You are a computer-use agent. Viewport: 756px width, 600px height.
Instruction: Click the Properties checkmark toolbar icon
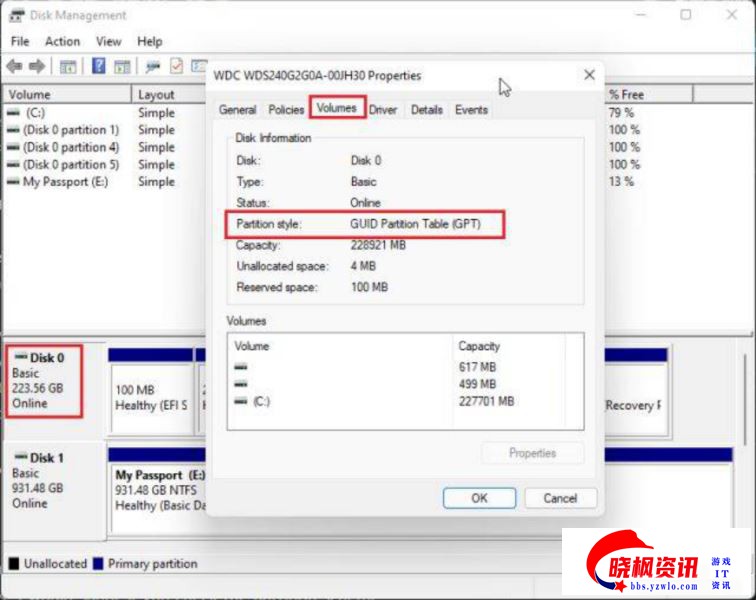(x=176, y=66)
